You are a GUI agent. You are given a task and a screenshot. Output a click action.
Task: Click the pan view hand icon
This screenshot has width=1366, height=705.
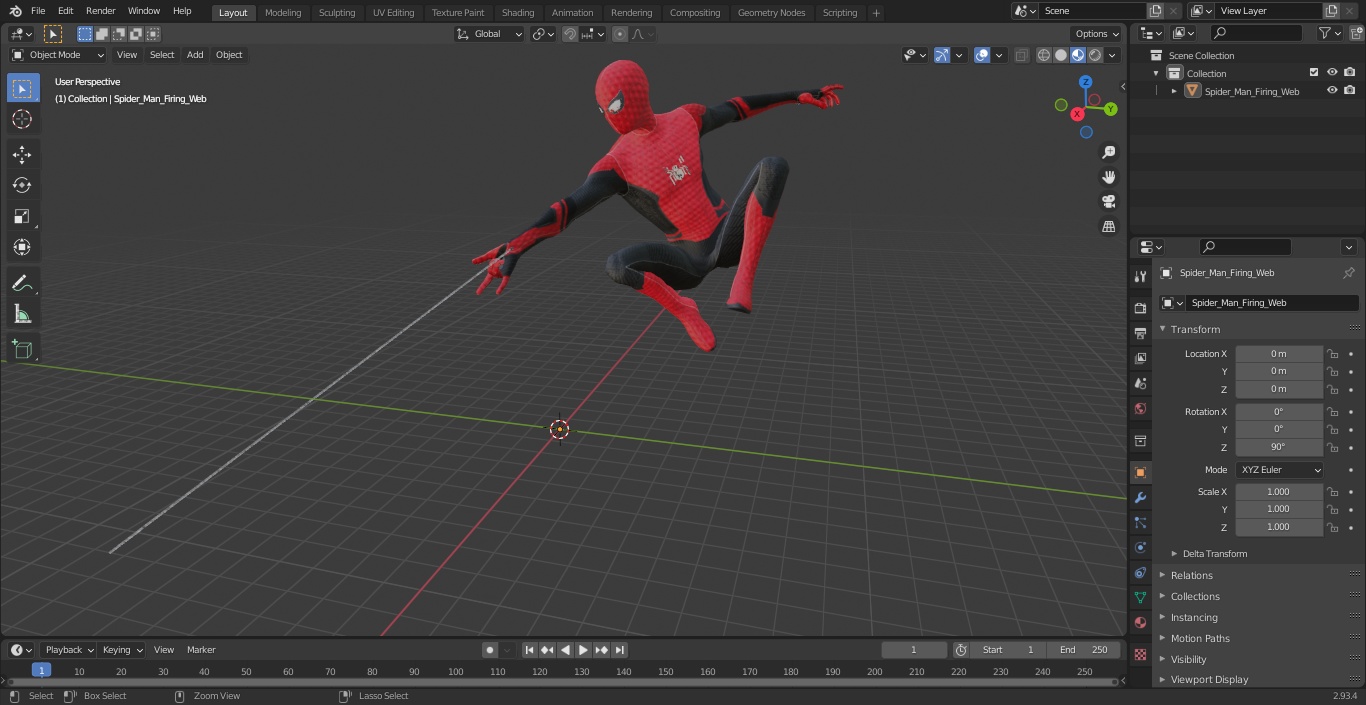1108,177
